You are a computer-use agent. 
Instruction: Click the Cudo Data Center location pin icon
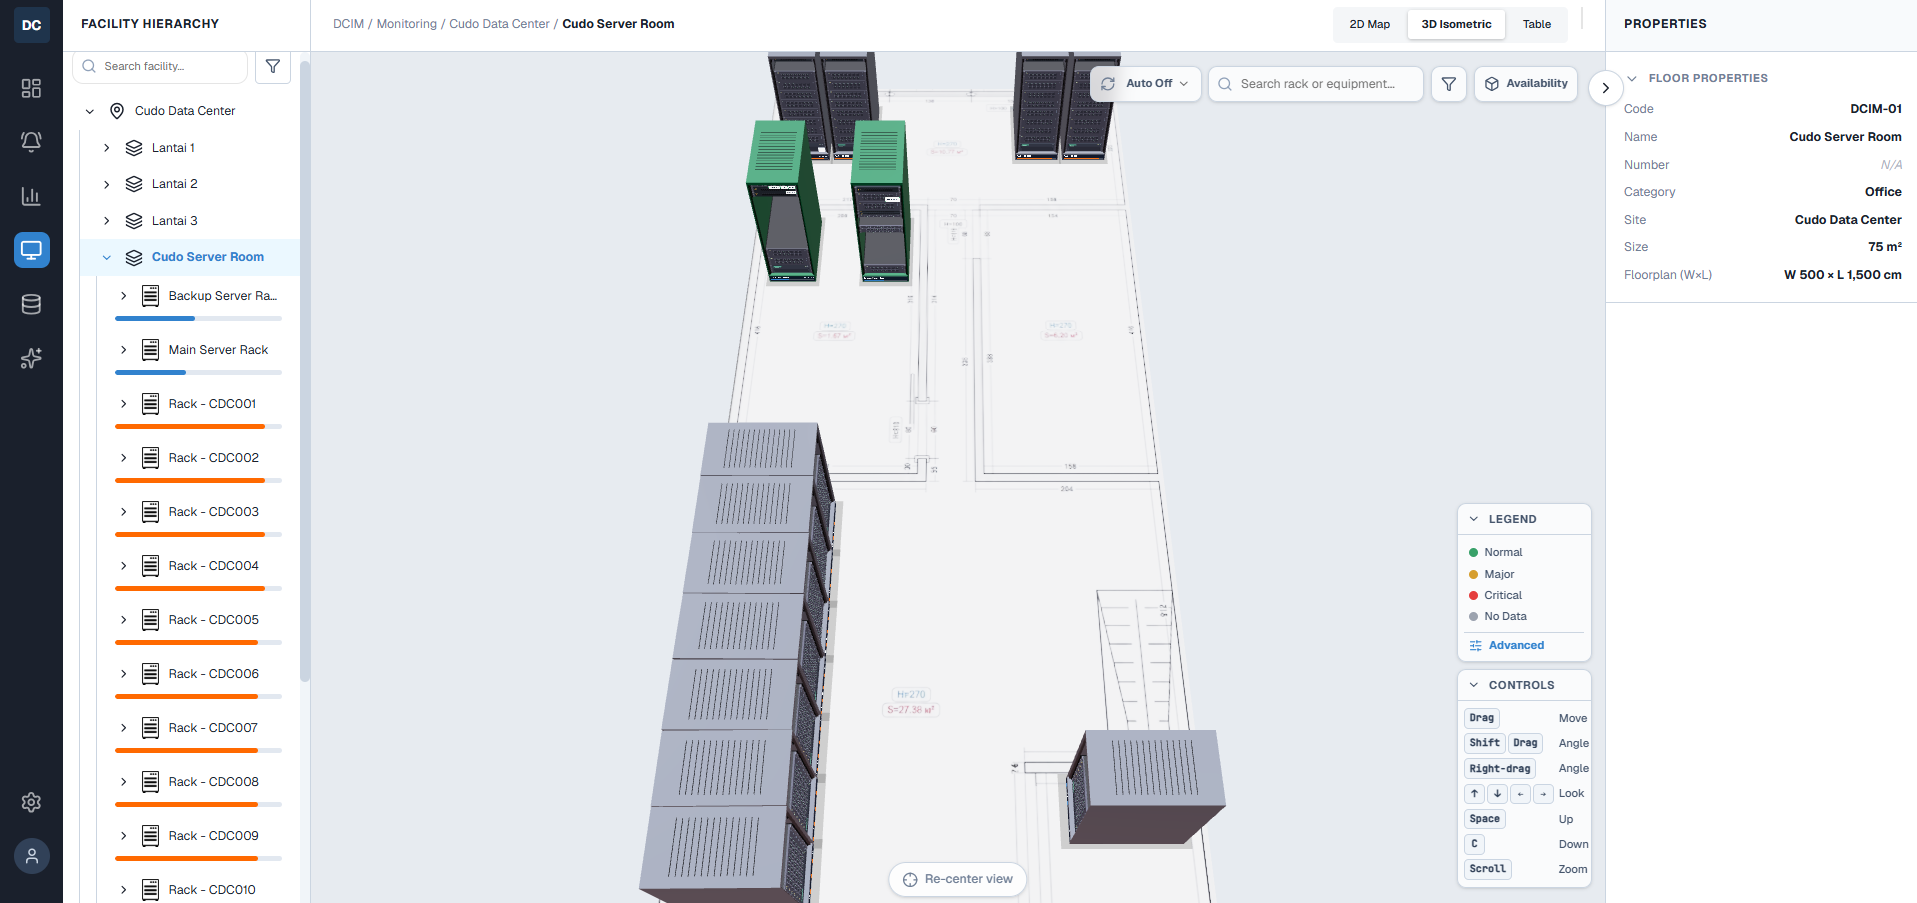pyautogui.click(x=117, y=111)
